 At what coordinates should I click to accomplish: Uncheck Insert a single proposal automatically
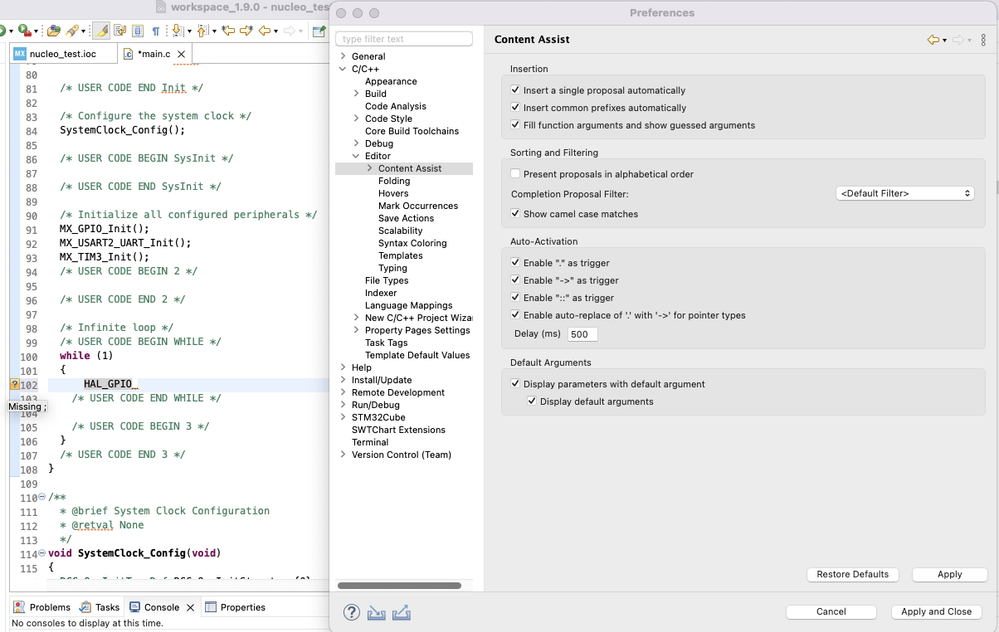[x=515, y=90]
